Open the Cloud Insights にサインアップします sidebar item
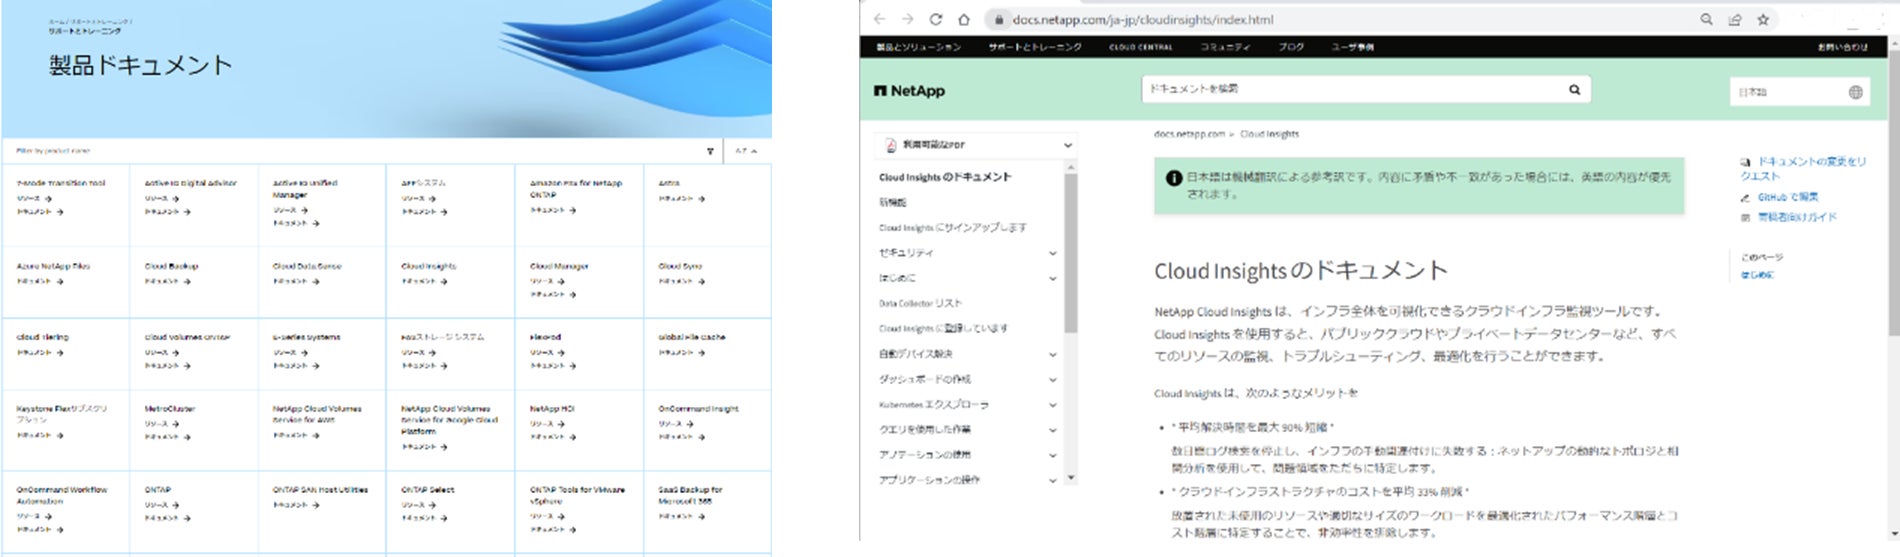1900x557 pixels. coord(953,228)
